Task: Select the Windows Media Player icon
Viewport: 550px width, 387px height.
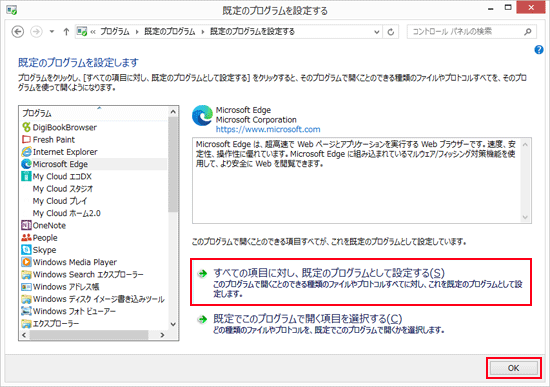Action: (26, 262)
